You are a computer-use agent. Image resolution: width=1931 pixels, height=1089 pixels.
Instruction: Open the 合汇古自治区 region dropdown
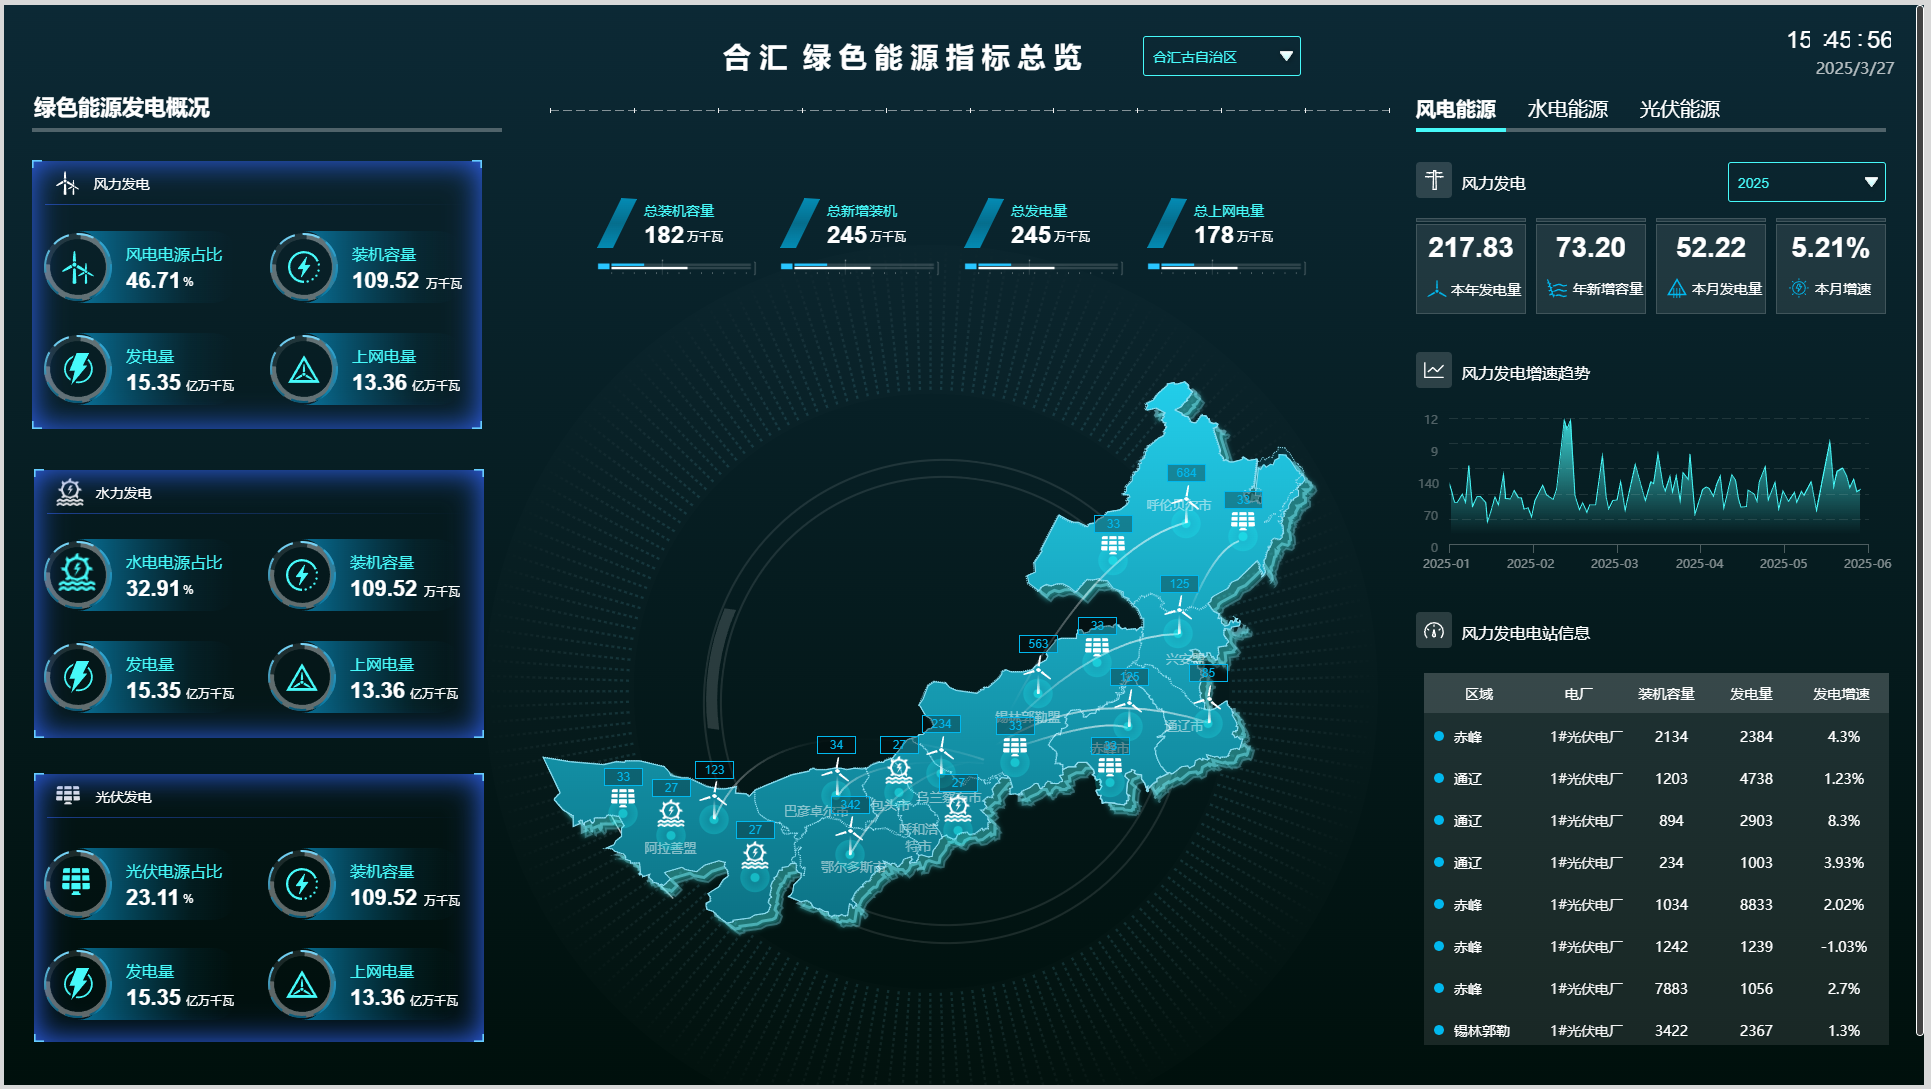point(1221,57)
